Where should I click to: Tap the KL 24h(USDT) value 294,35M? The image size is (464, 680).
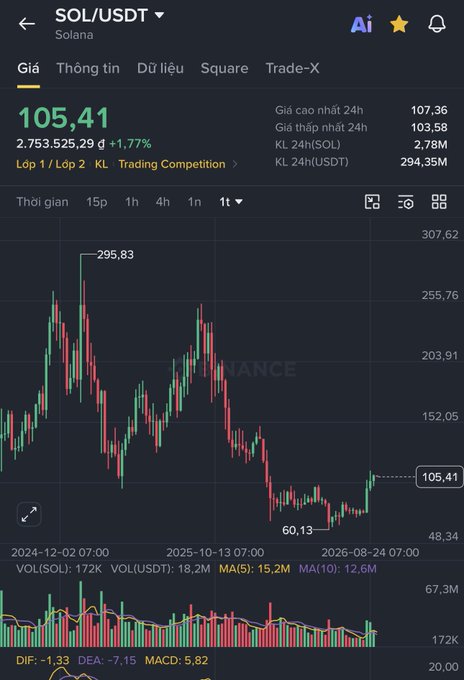pos(424,162)
